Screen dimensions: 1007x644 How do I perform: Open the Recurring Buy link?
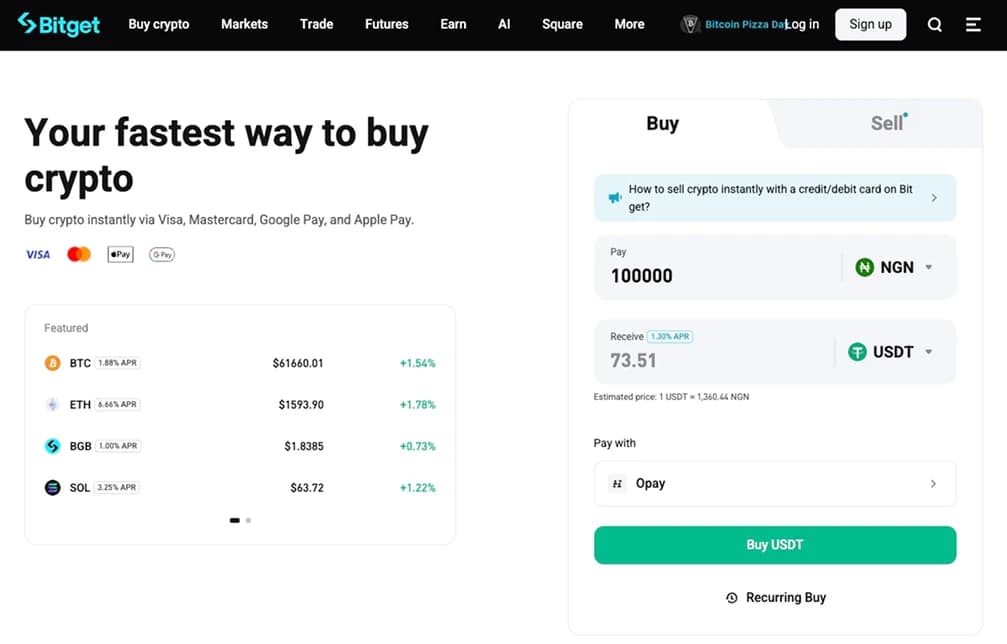[776, 598]
